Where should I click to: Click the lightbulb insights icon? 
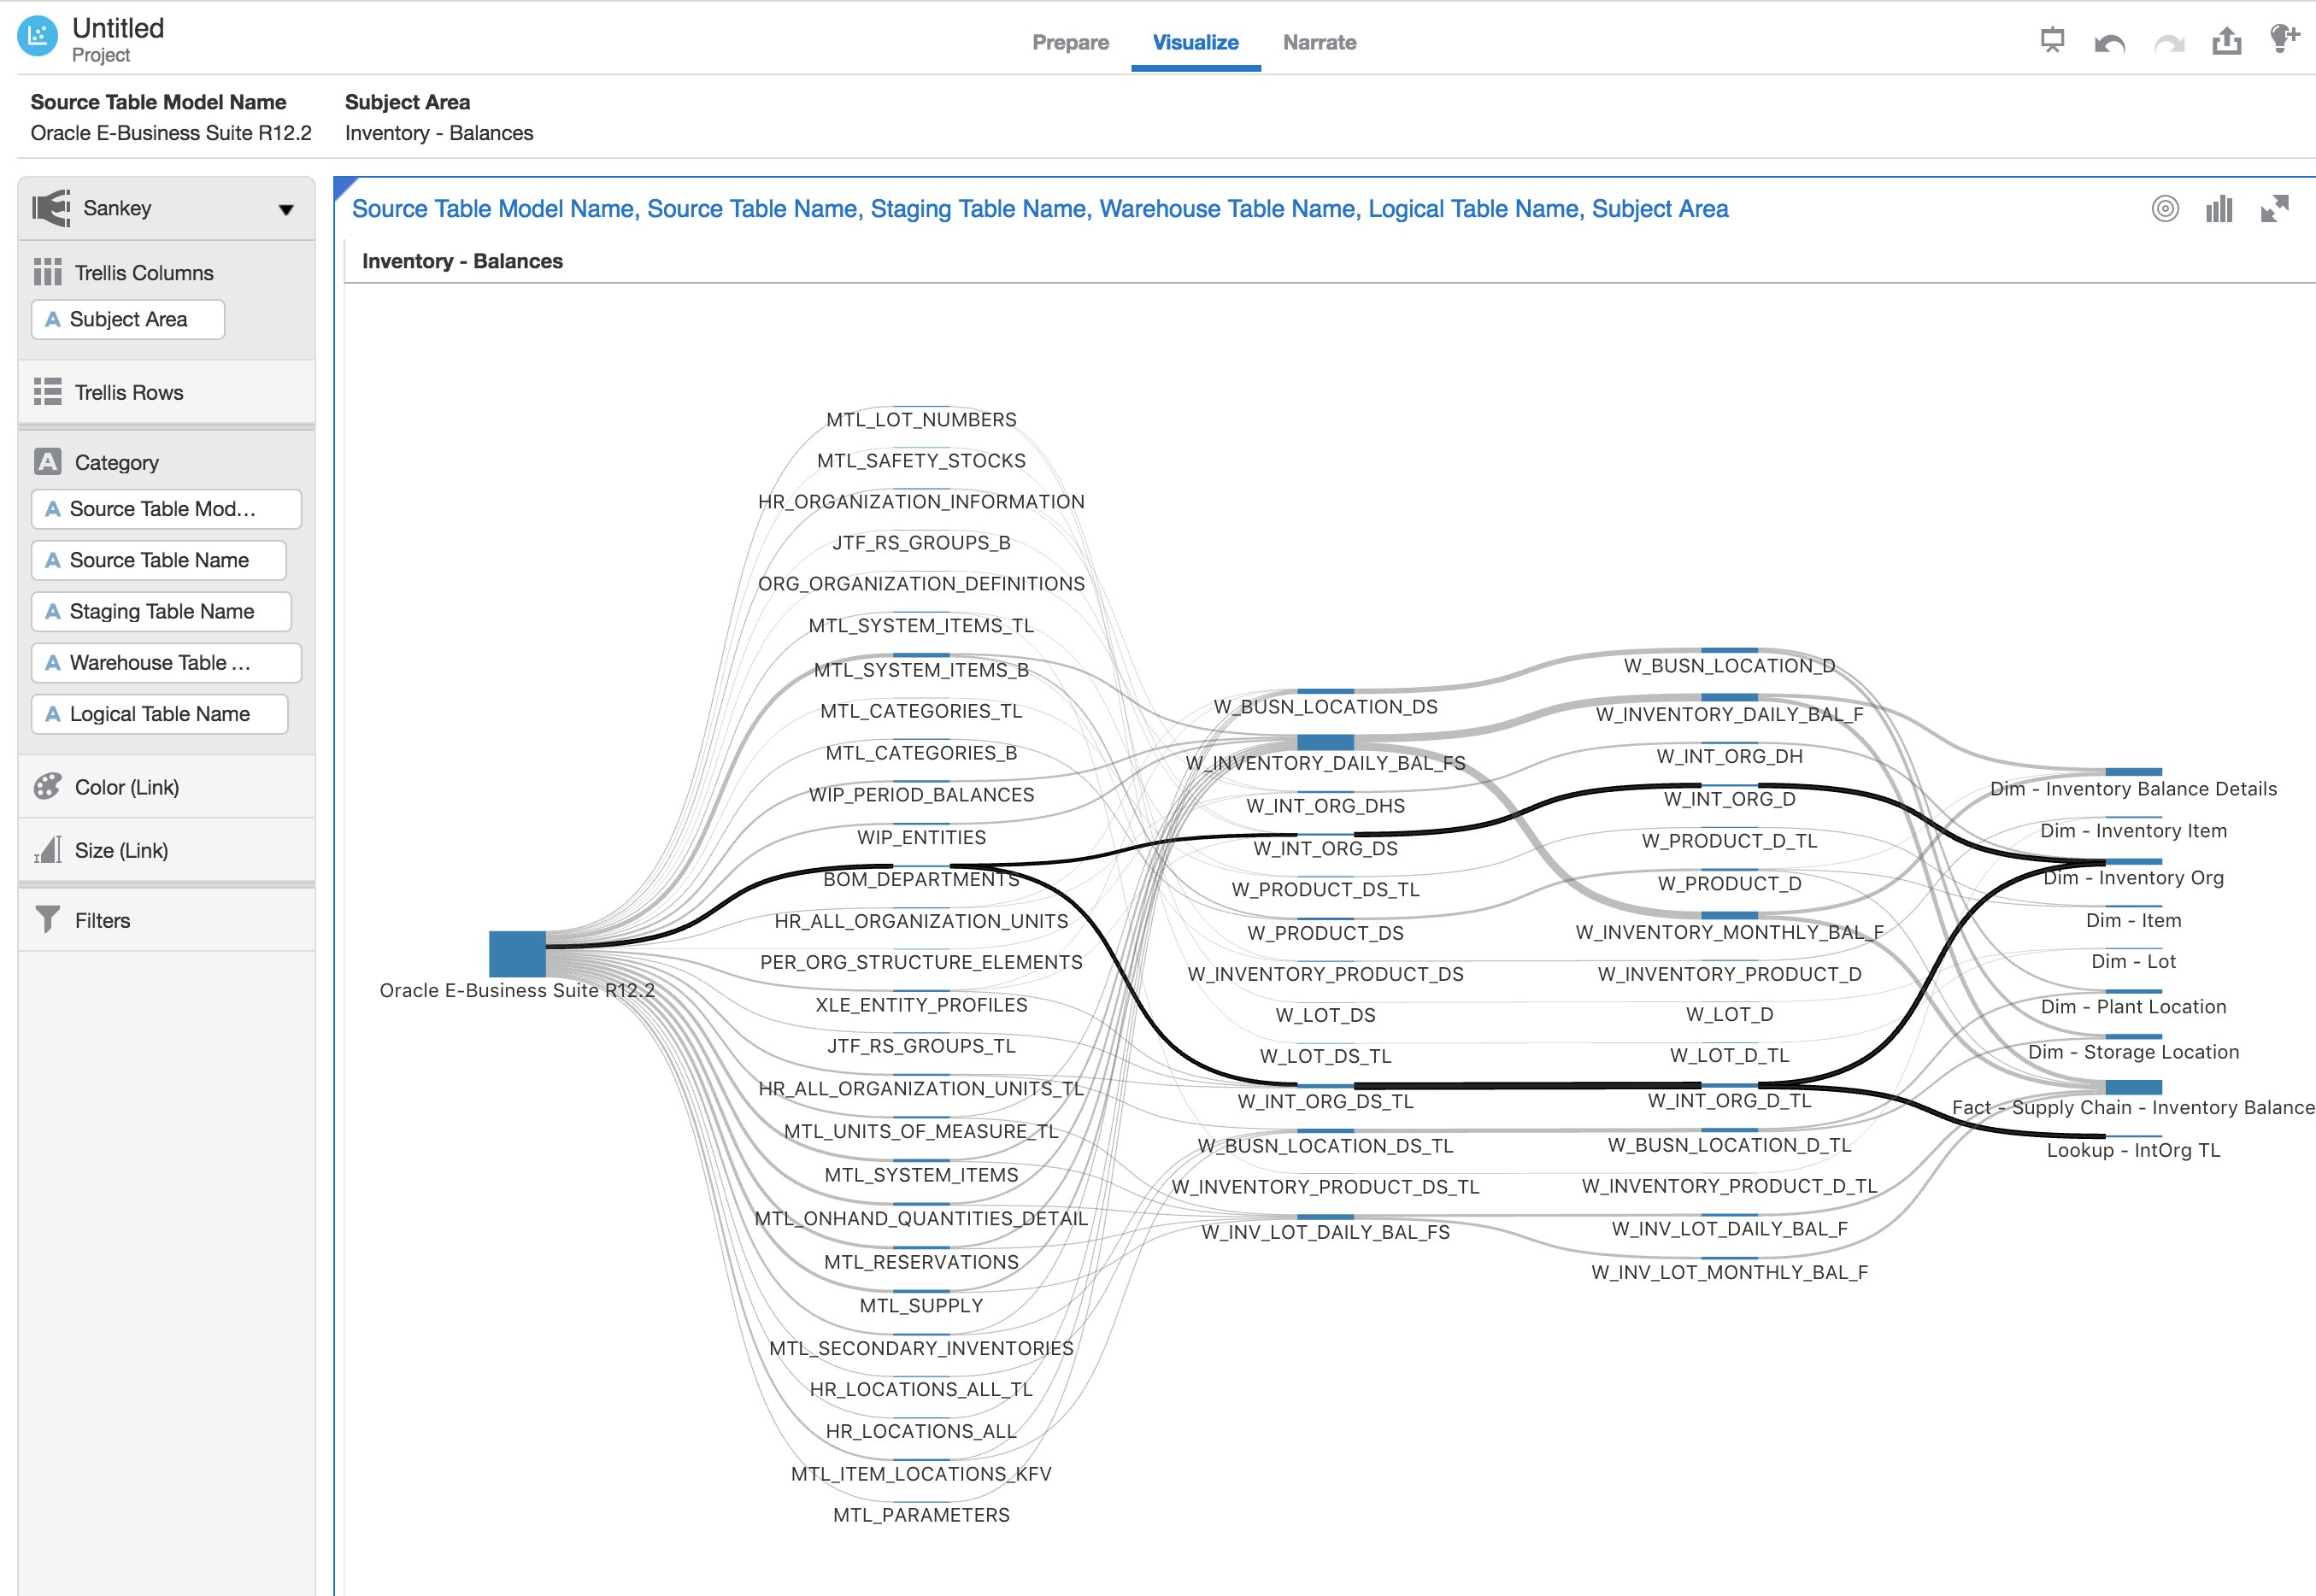pyautogui.click(x=2284, y=39)
